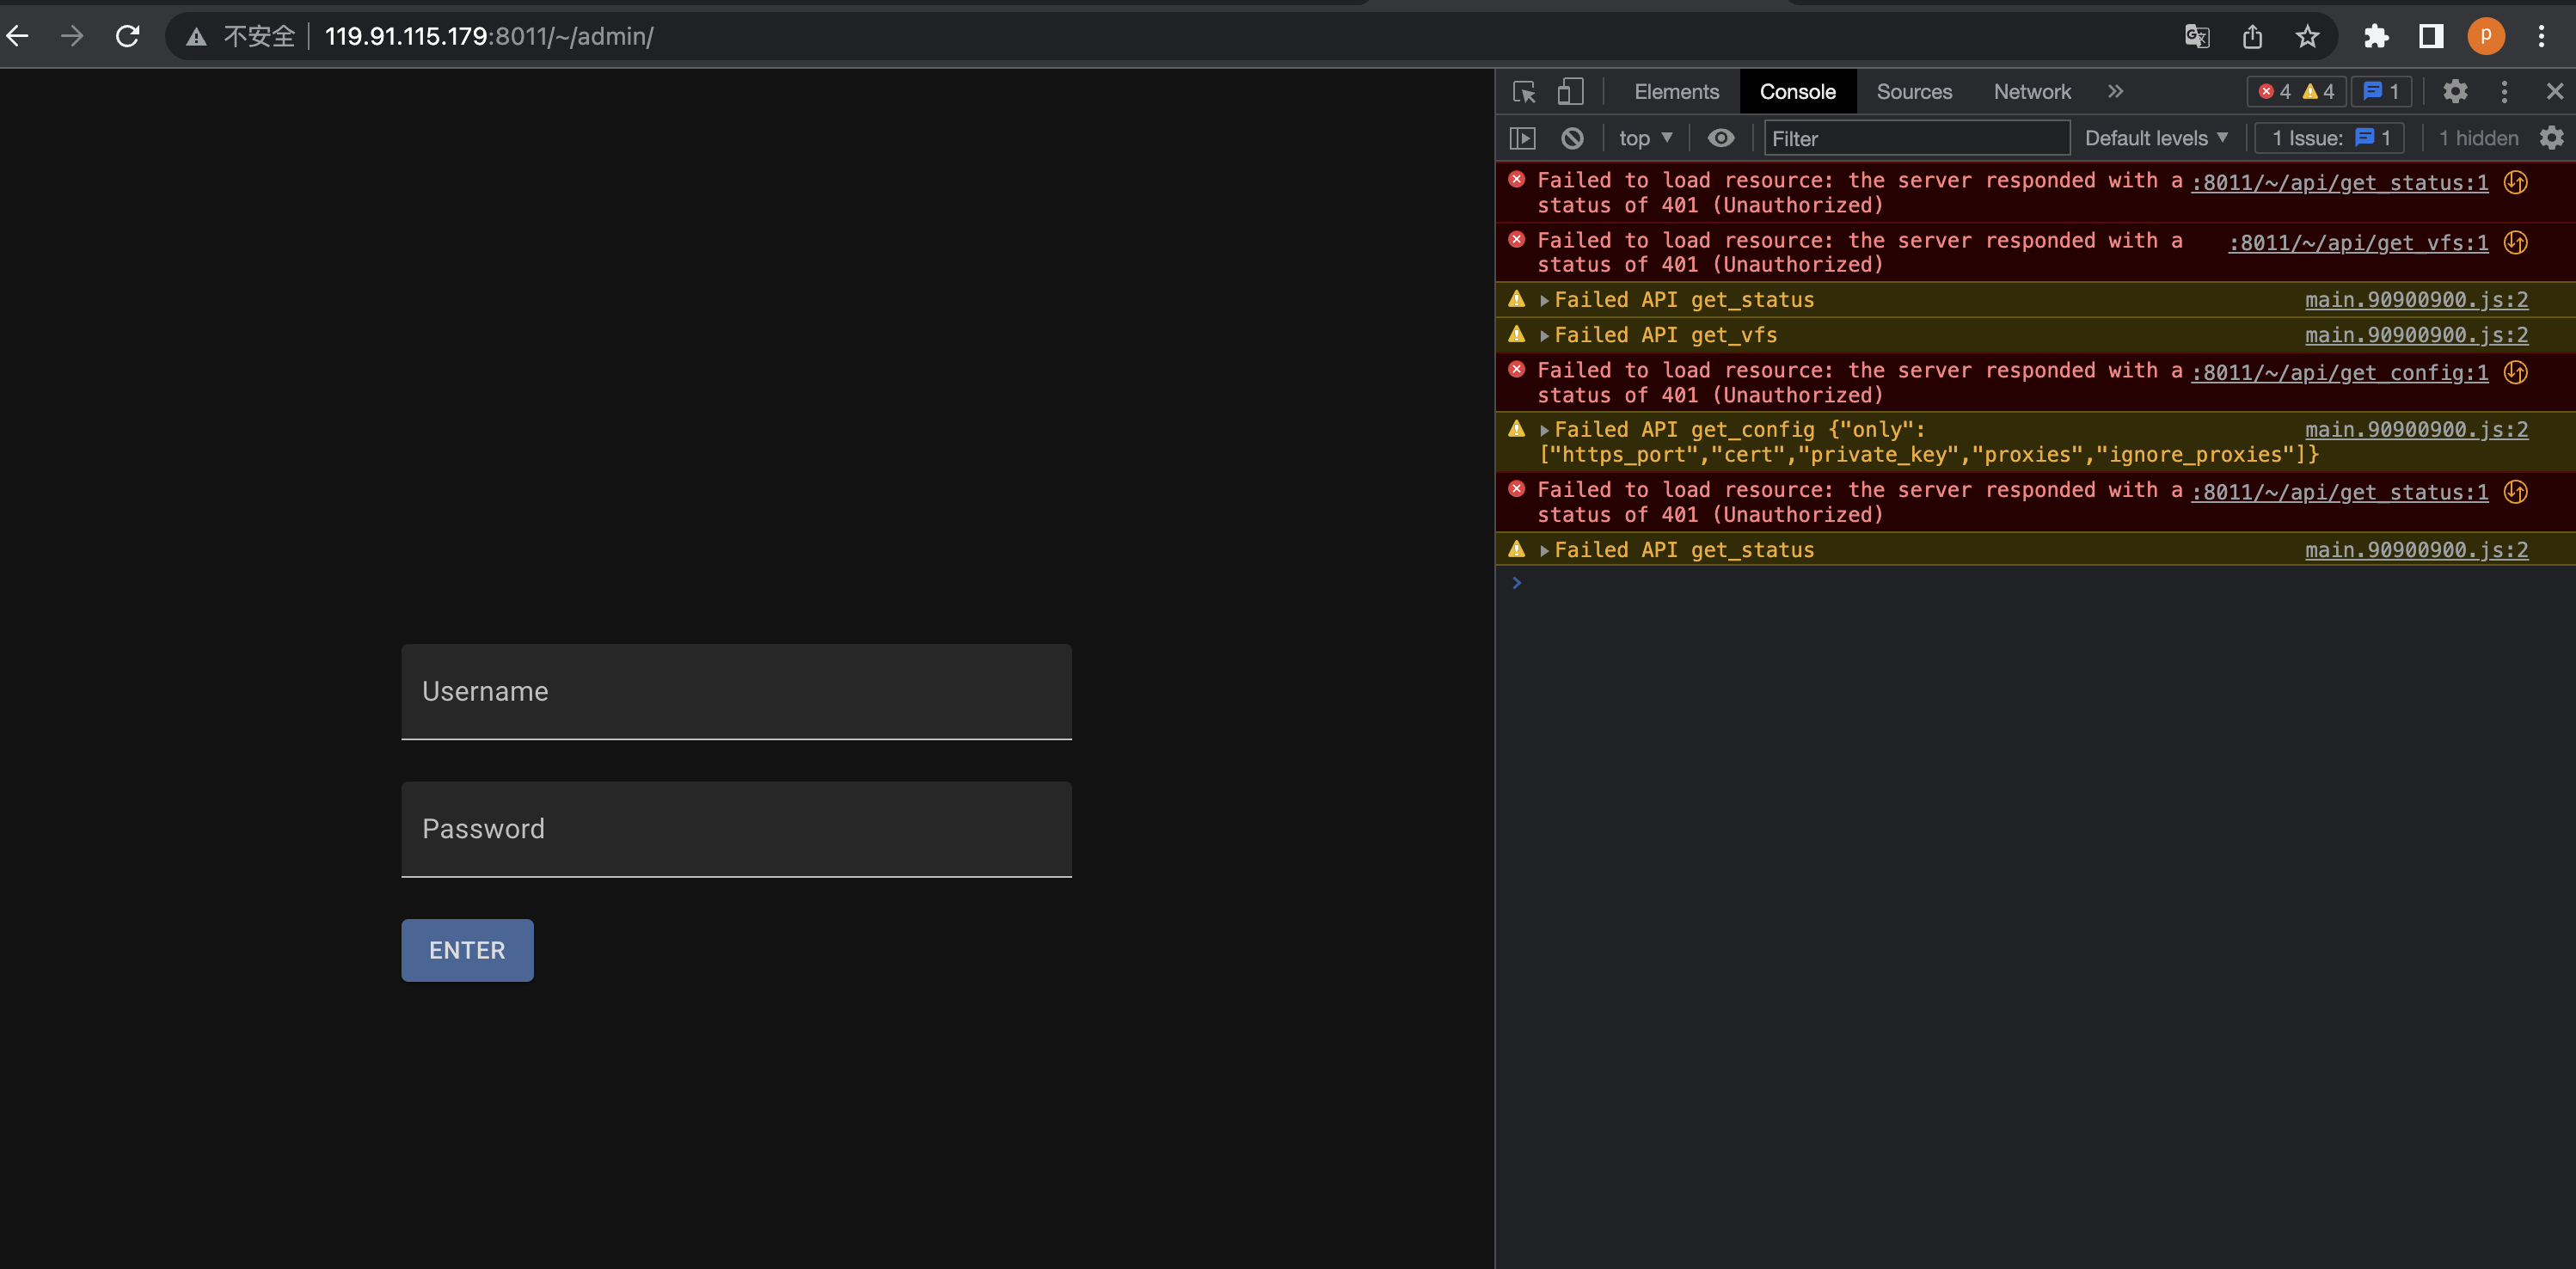Share the current page
The image size is (2576, 1269).
(x=2252, y=36)
